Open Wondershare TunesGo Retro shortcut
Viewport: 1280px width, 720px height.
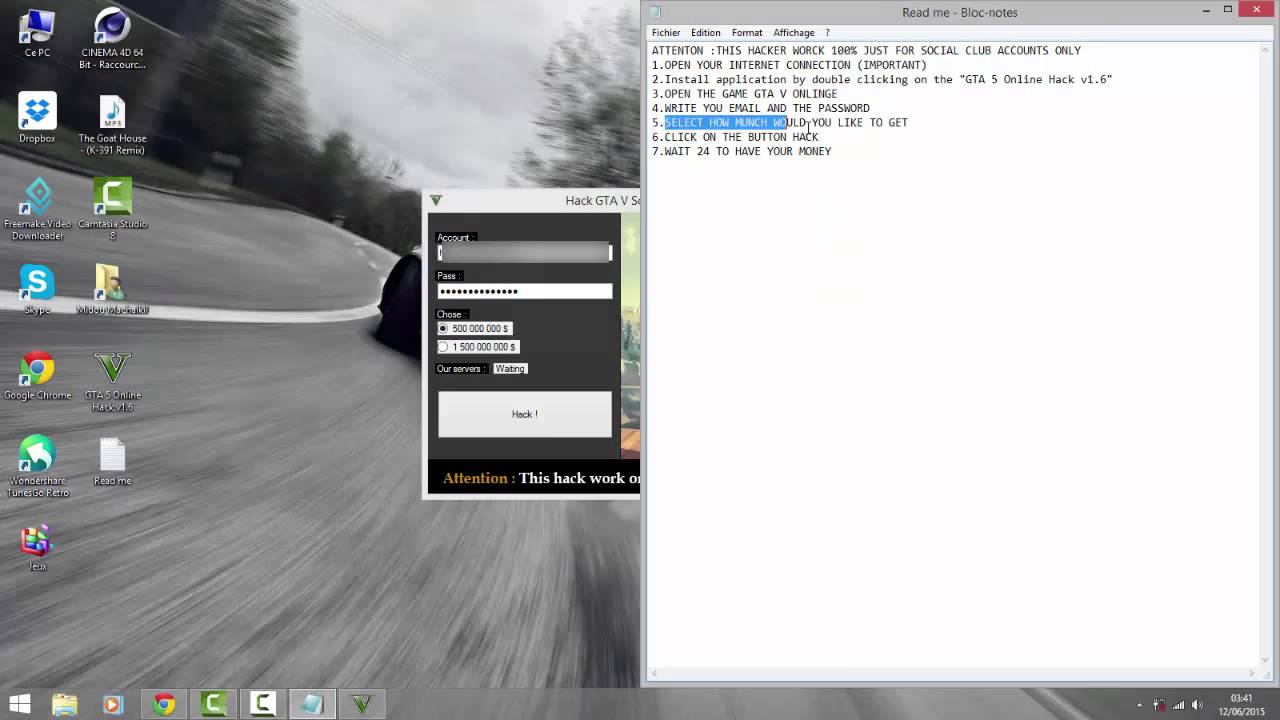37,467
